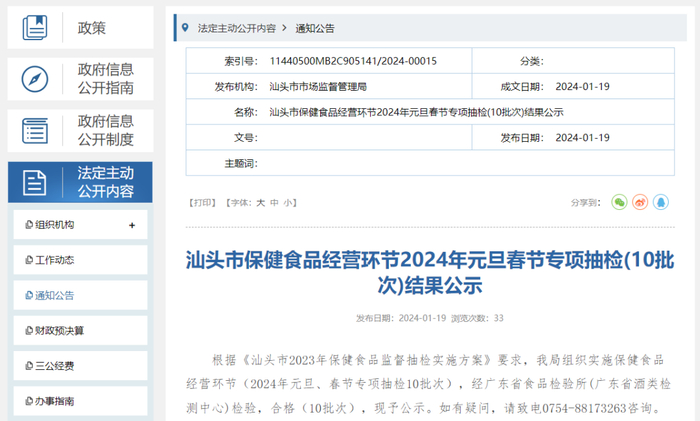This screenshot has width=700, height=421.
Task: Open 办事指南 submenu item
Action: 80,401
